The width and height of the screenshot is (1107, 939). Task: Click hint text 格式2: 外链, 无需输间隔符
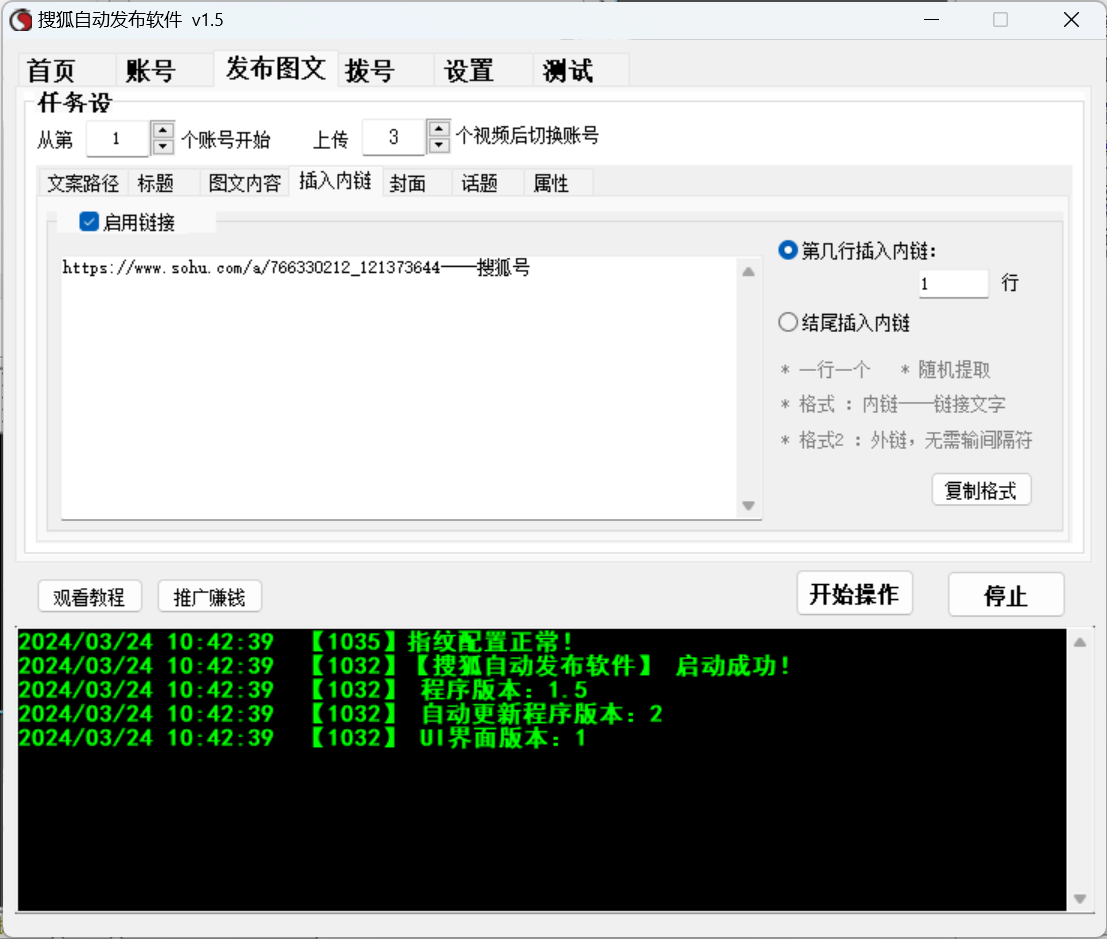[x=906, y=441]
